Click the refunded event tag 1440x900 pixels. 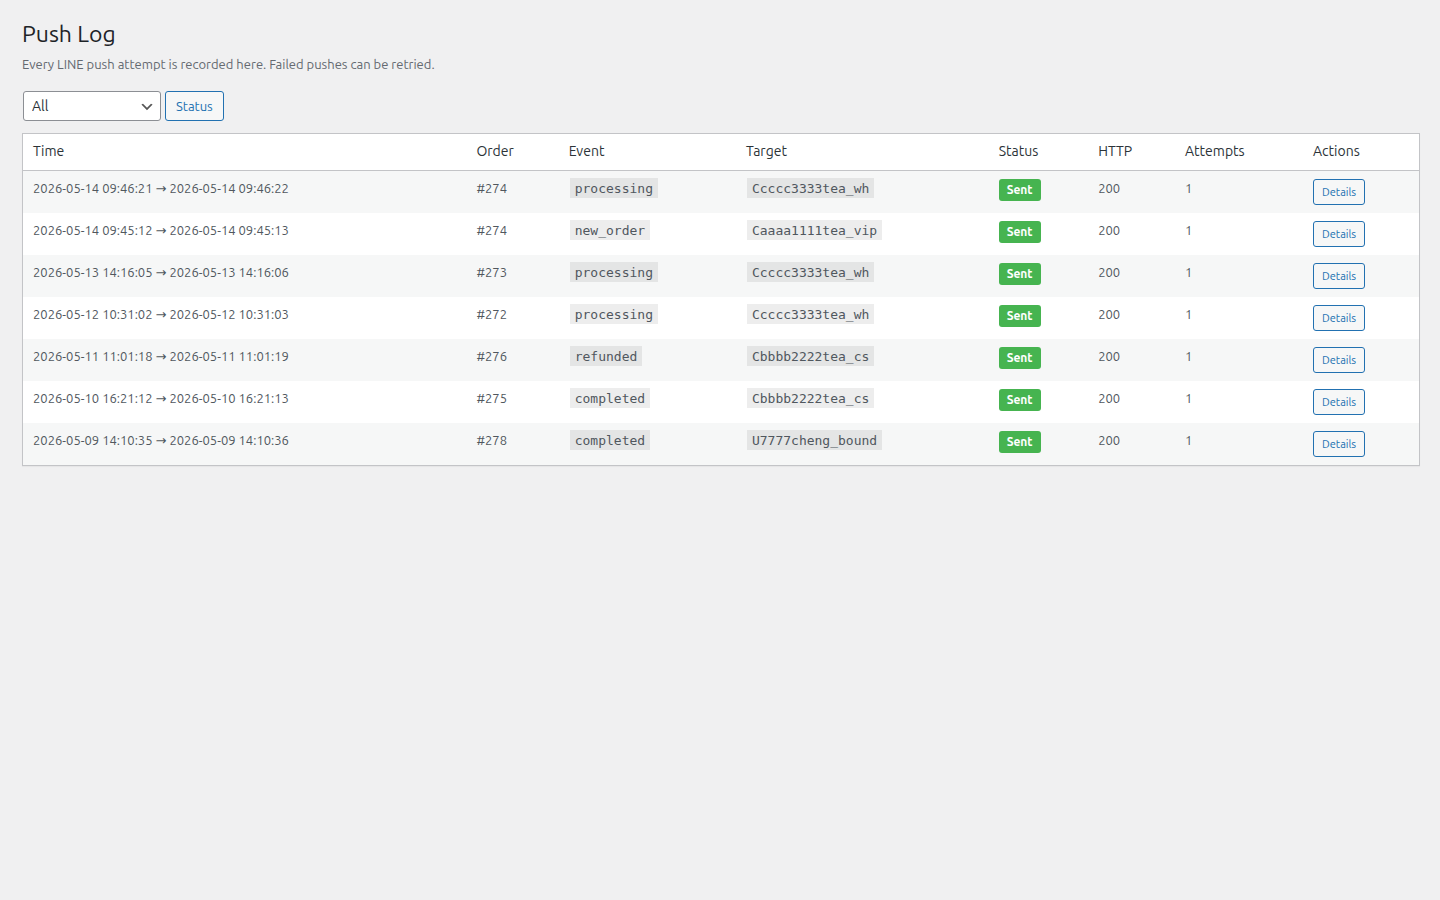pos(606,356)
